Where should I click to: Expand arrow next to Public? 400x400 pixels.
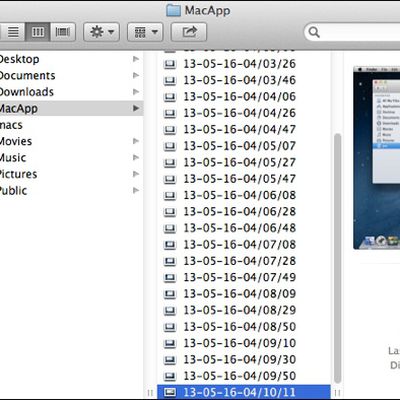tap(136, 190)
